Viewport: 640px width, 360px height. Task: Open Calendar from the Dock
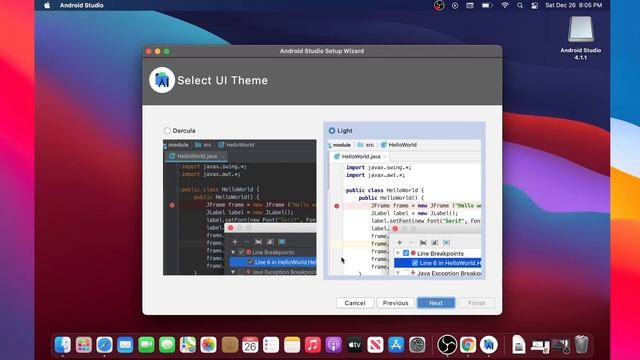(x=250, y=345)
